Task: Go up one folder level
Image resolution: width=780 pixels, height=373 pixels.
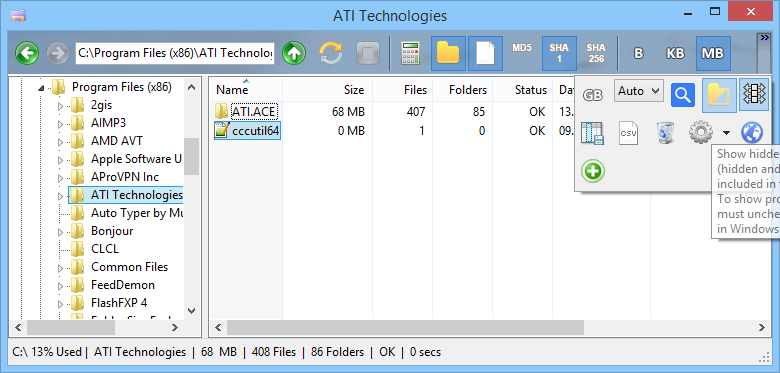Action: click(294, 53)
